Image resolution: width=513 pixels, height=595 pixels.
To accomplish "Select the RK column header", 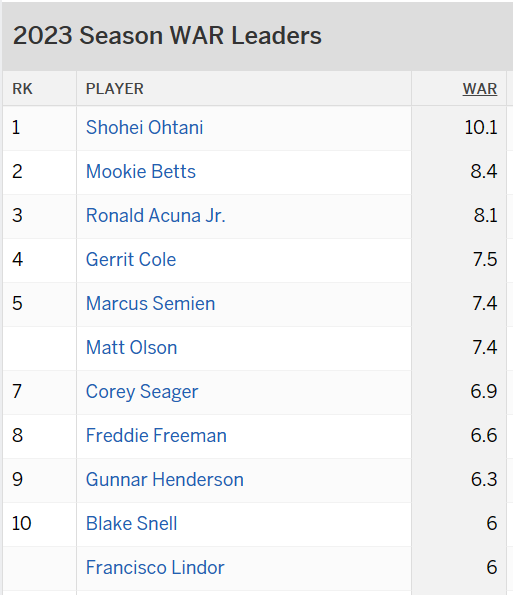I will coord(22,89).
